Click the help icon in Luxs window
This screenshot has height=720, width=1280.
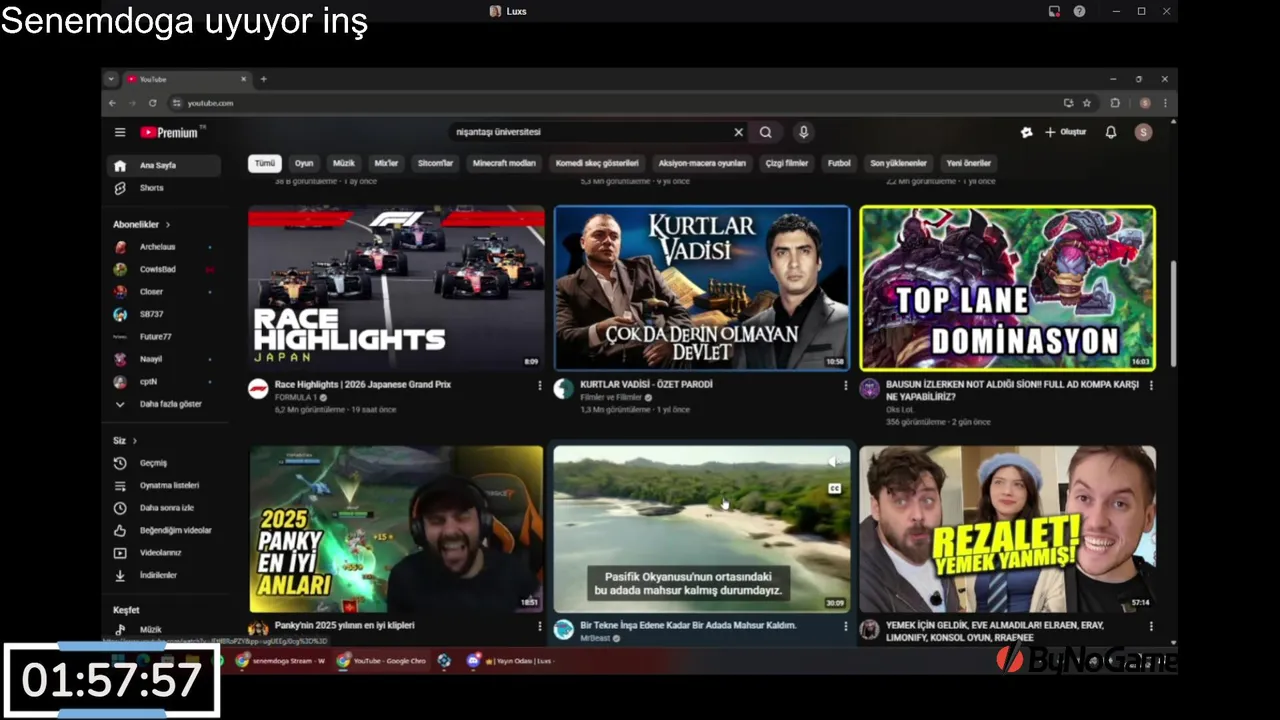coord(1079,11)
